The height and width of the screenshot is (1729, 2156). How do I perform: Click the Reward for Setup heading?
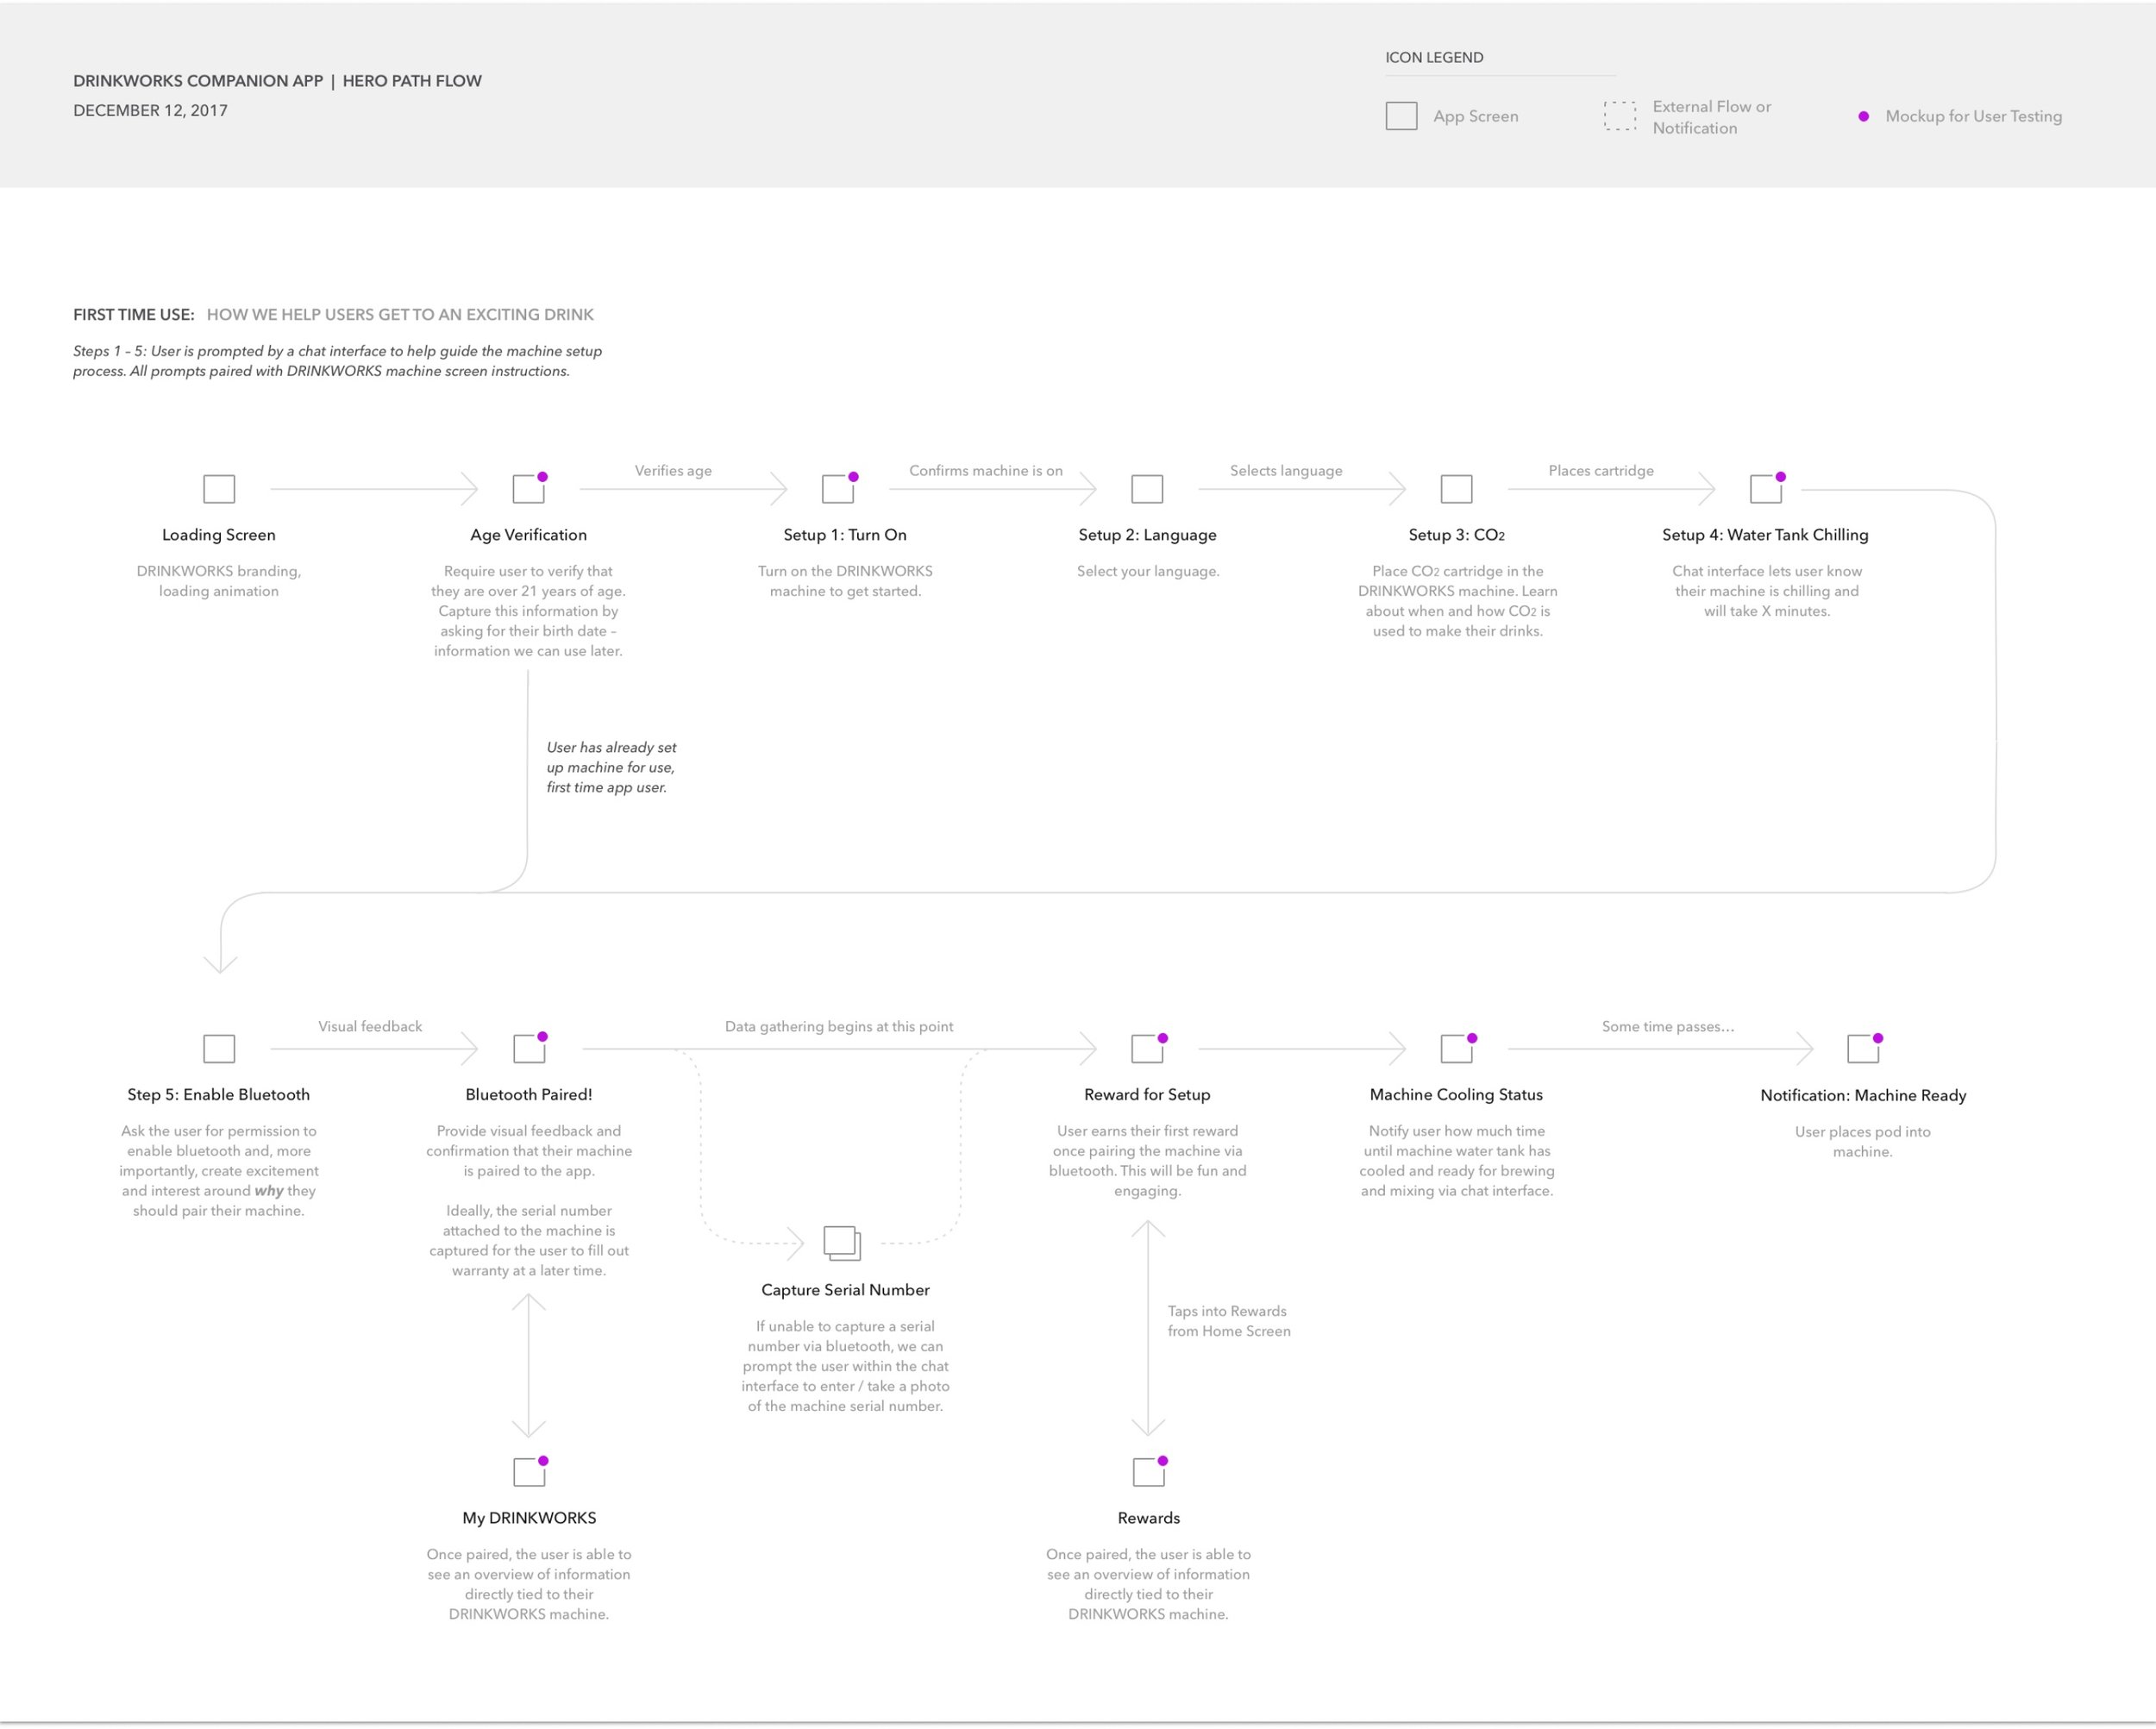click(1147, 1095)
